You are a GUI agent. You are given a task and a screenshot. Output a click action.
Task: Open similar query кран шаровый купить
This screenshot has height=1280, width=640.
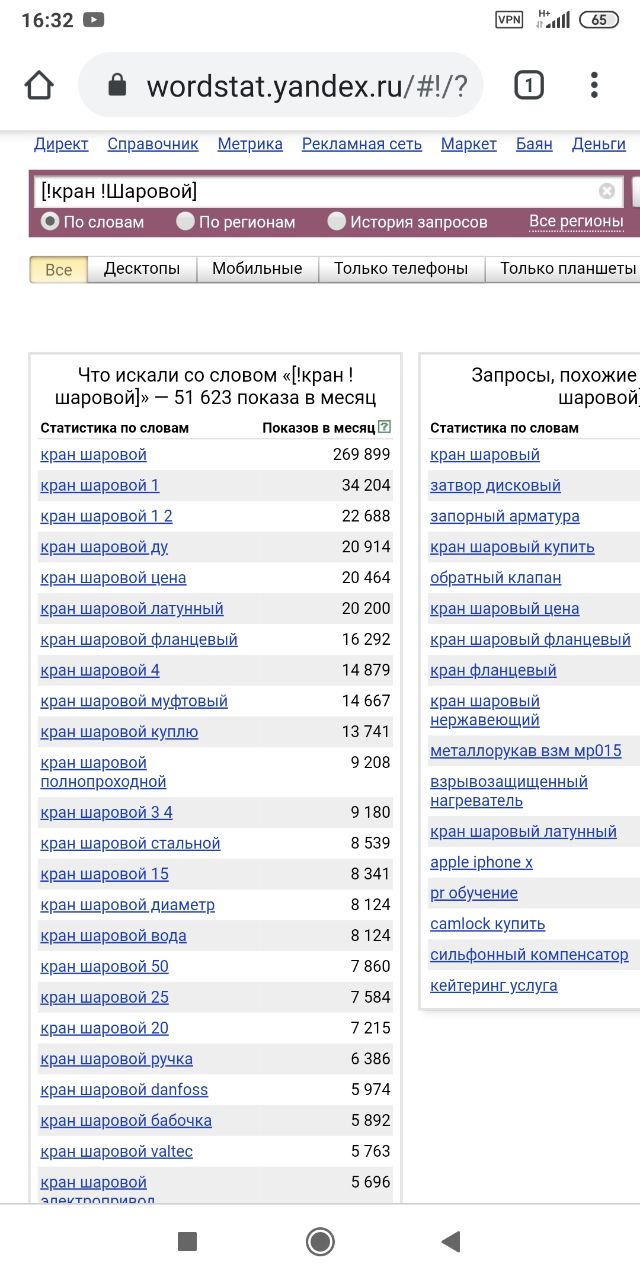pyautogui.click(x=512, y=547)
